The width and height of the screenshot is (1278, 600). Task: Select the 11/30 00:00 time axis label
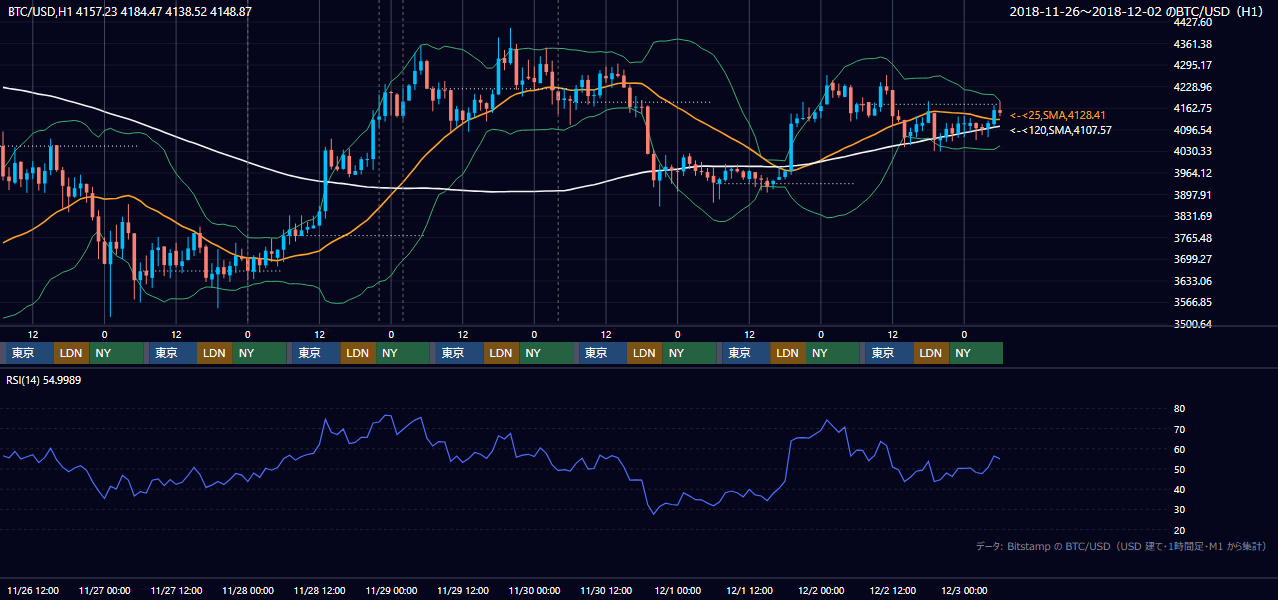pyautogui.click(x=535, y=590)
